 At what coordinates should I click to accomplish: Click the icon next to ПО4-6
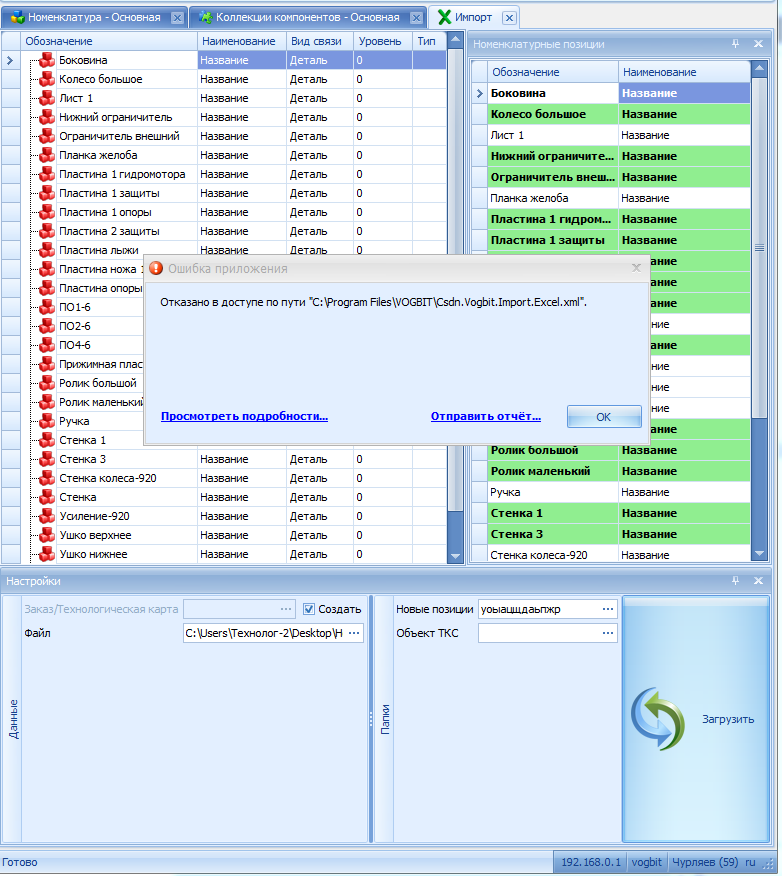[47, 345]
